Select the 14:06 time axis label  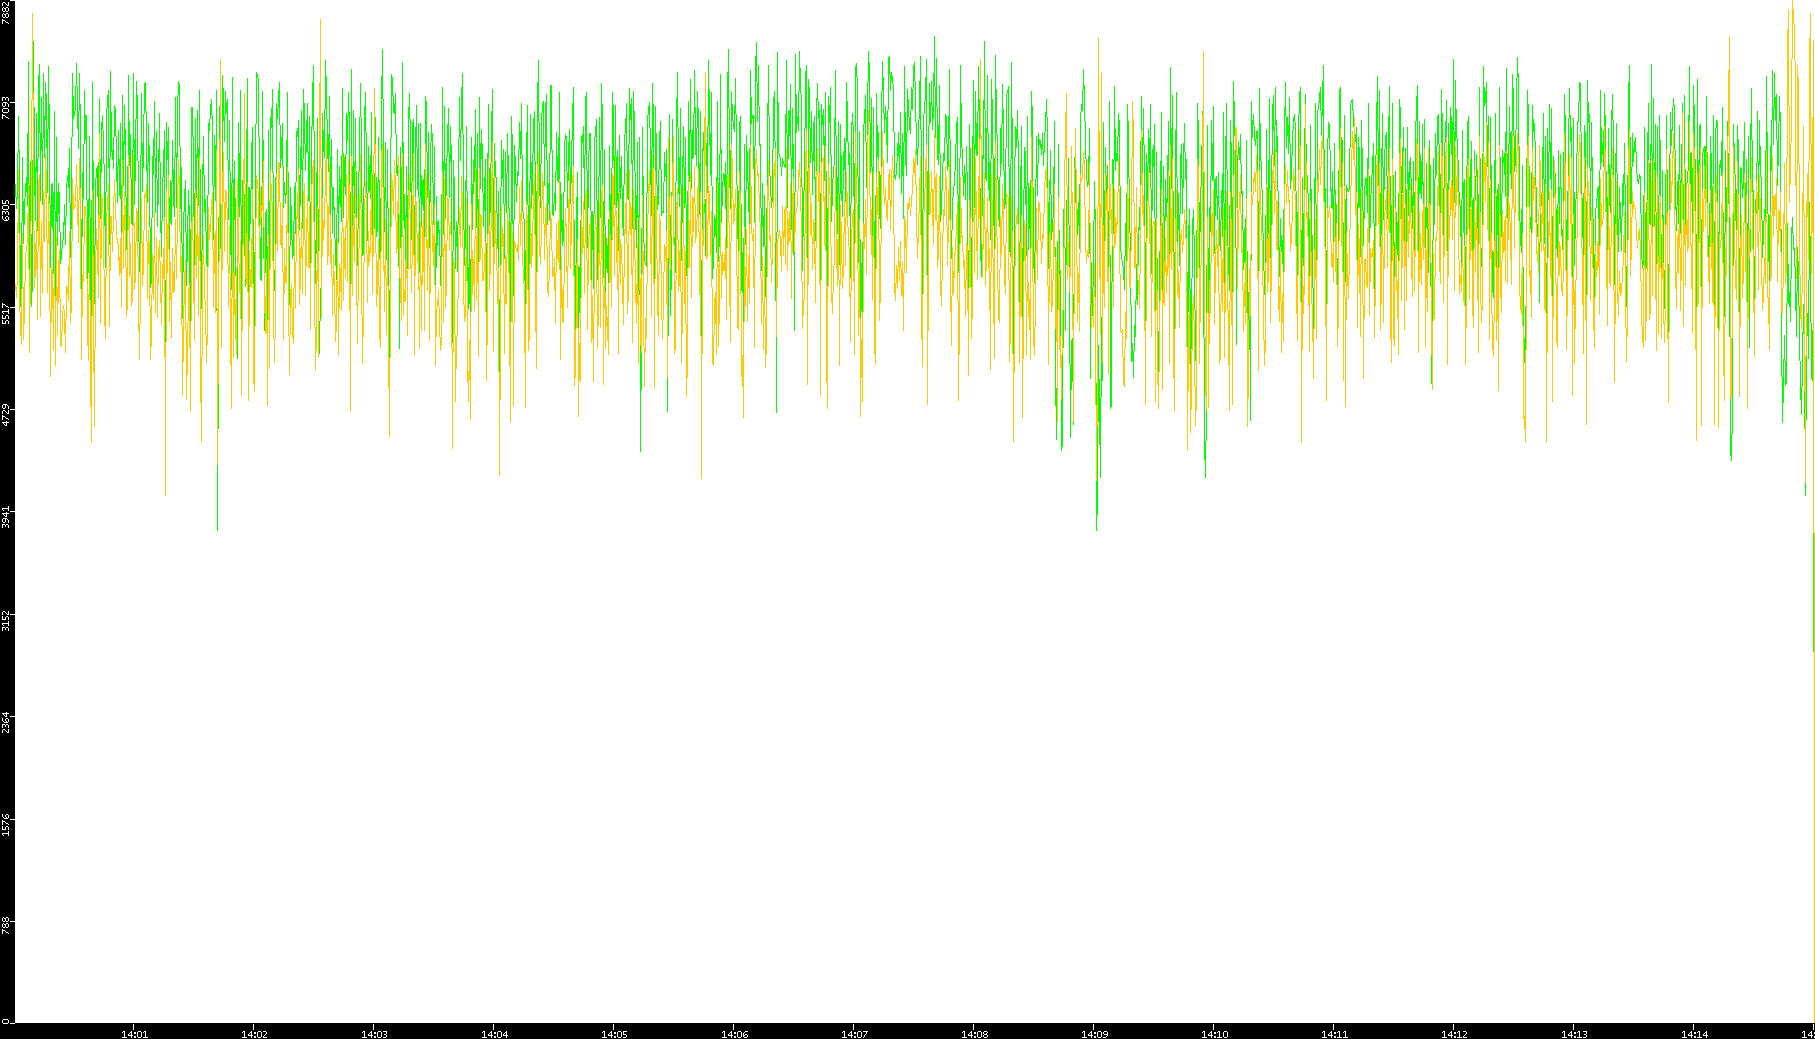[734, 1034]
